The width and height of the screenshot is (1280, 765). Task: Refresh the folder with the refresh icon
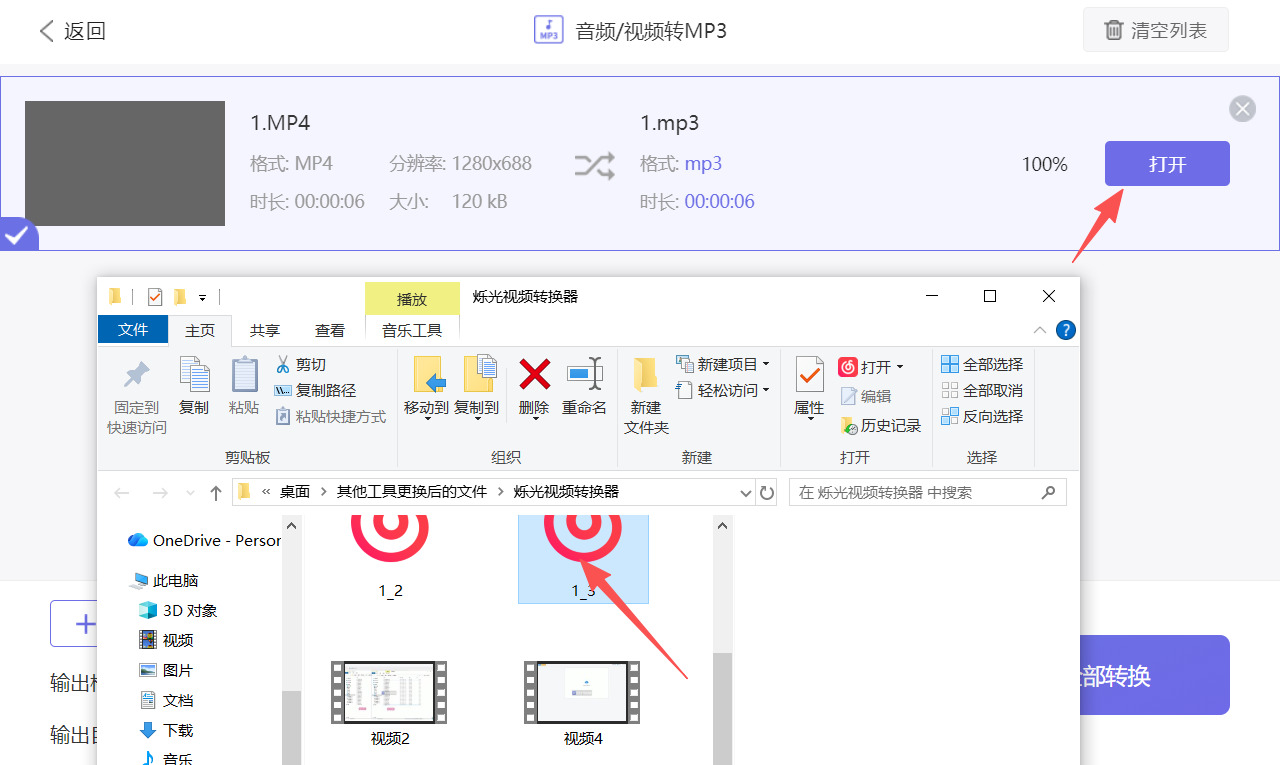click(766, 491)
